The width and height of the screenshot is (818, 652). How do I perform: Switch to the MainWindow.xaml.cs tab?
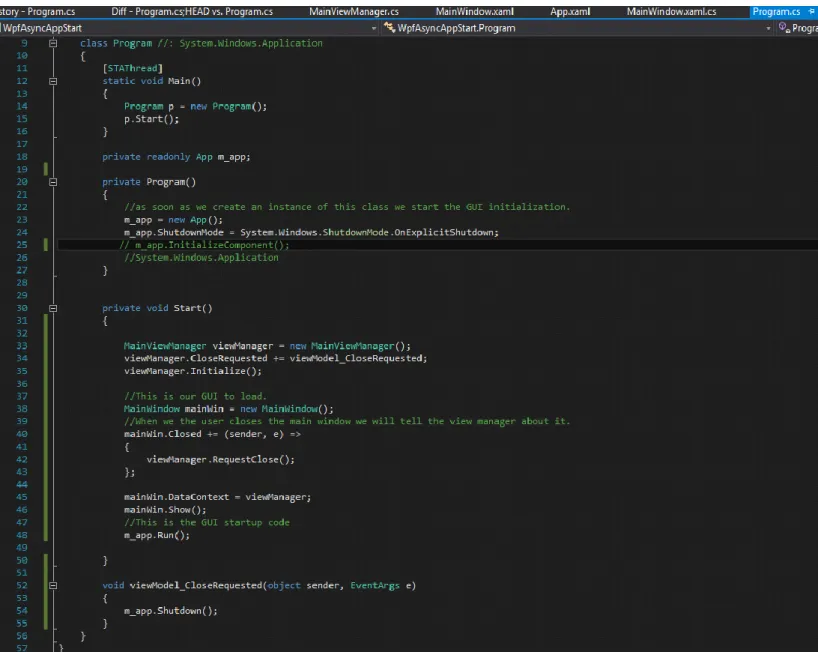671,11
